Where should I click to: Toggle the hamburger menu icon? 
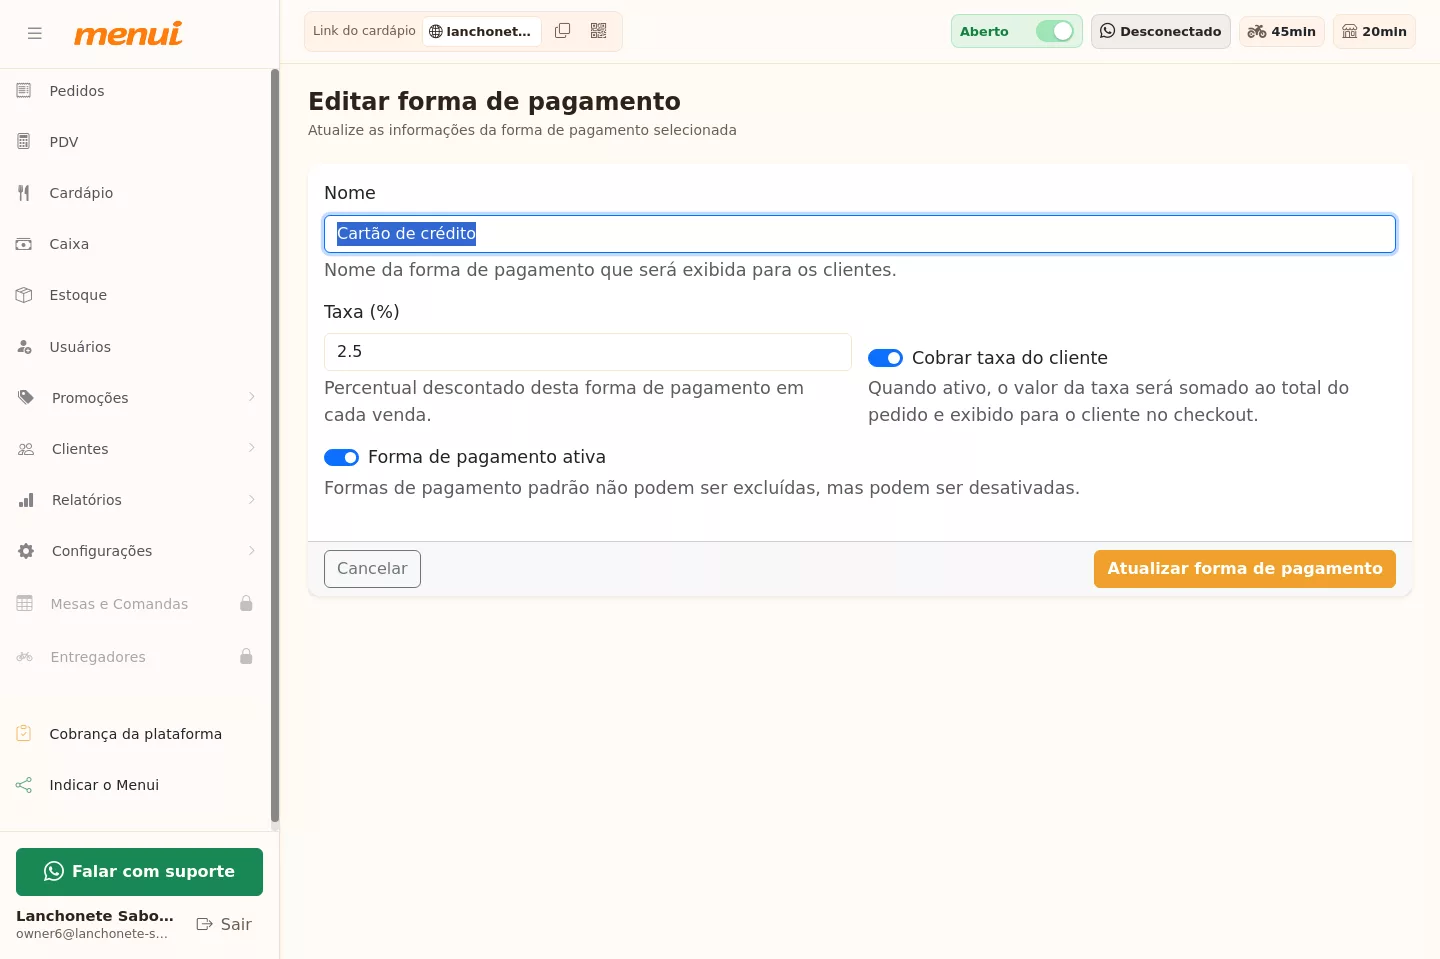[35, 33]
